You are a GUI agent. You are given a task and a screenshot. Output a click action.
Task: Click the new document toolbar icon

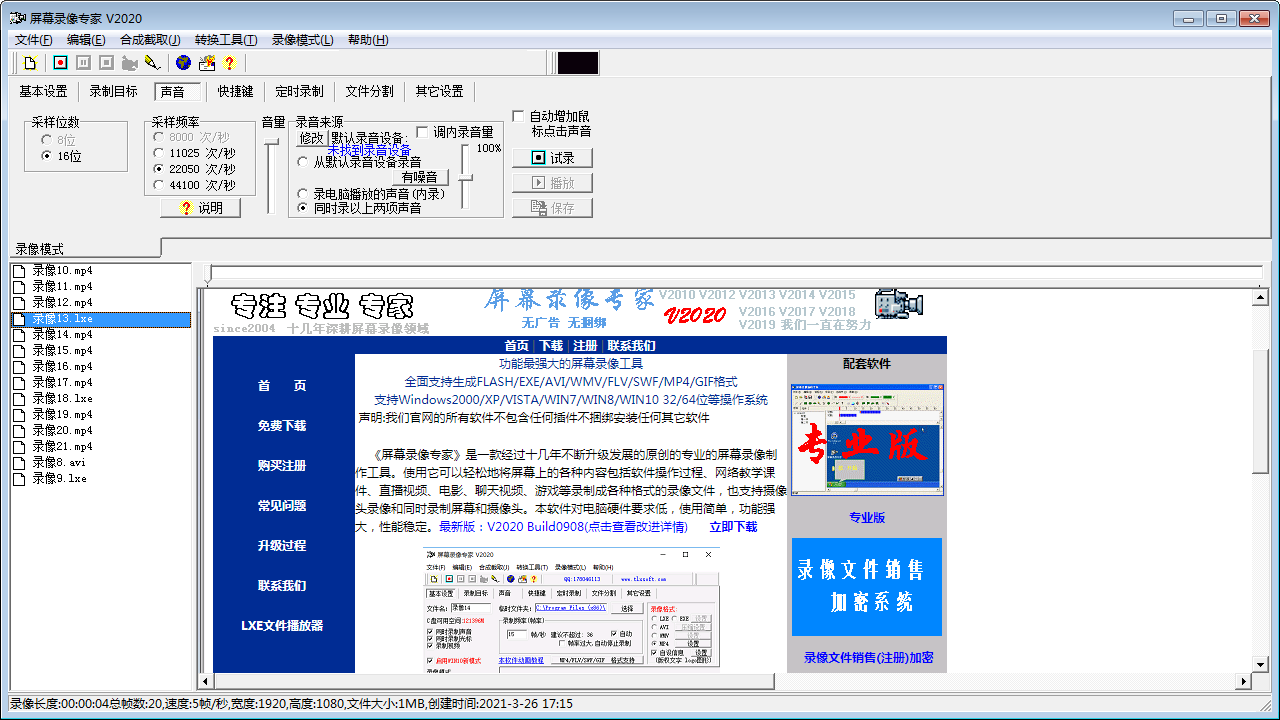coord(30,62)
